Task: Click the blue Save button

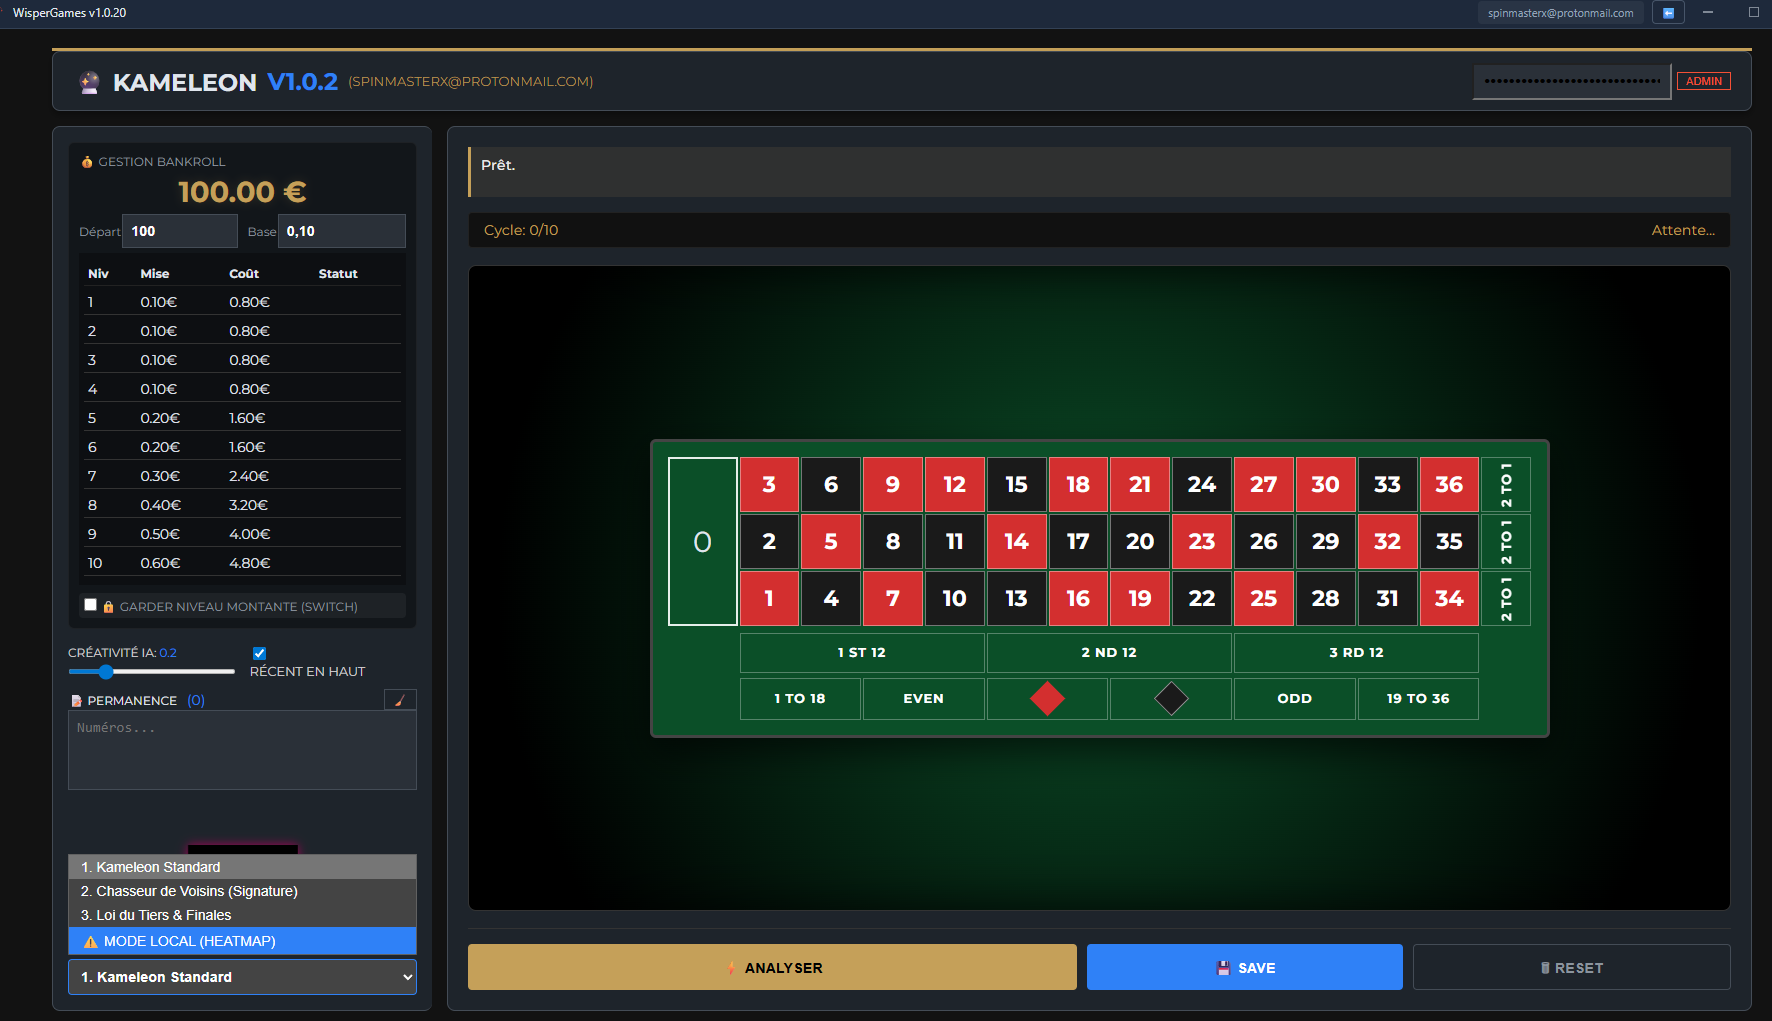Action: point(1244,967)
